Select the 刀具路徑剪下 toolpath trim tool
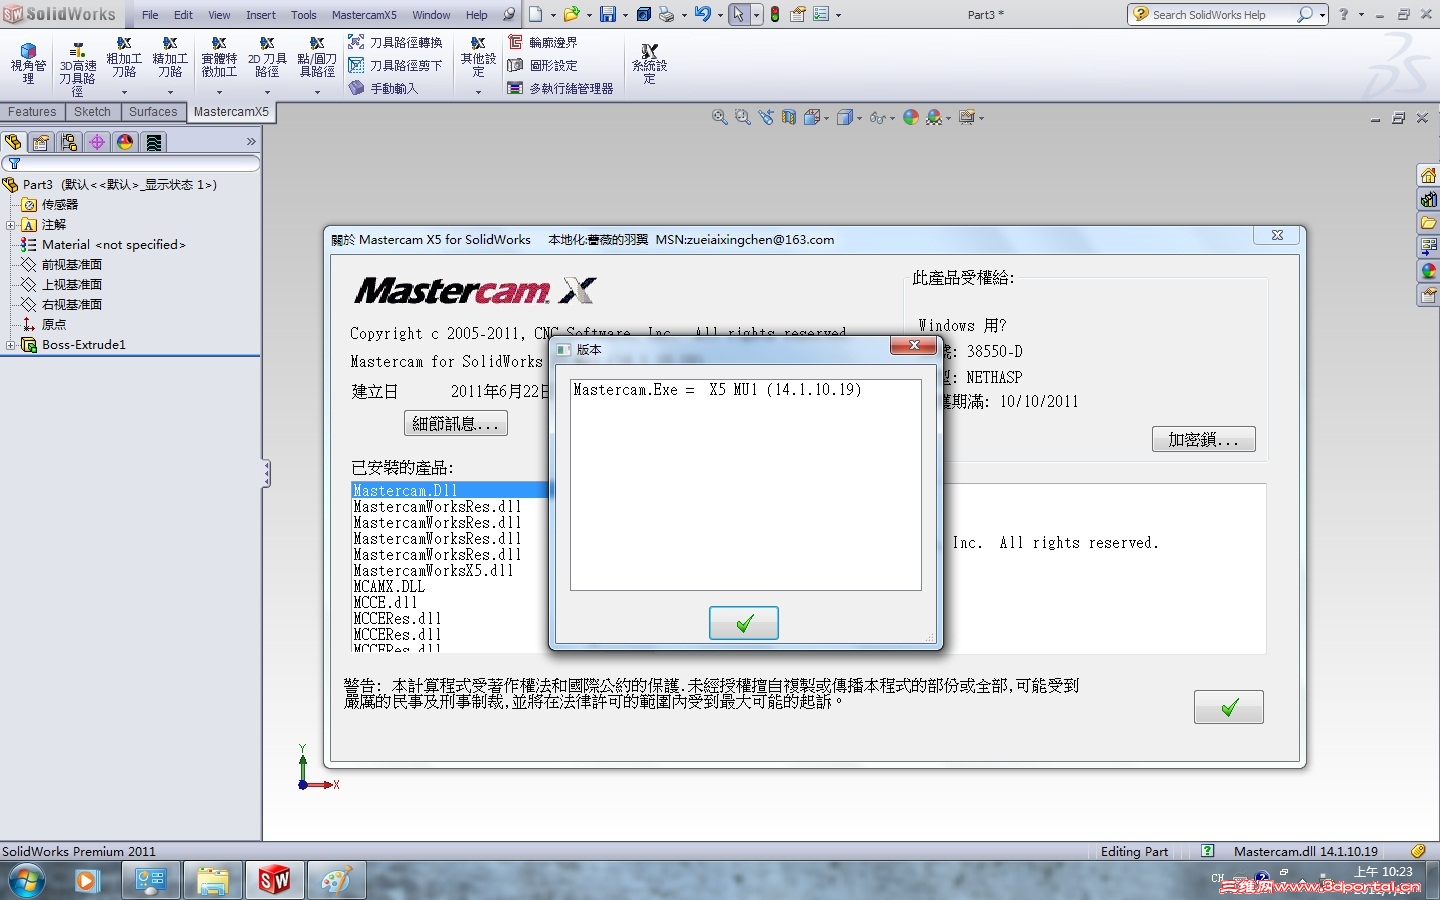1440x900 pixels. [395, 65]
